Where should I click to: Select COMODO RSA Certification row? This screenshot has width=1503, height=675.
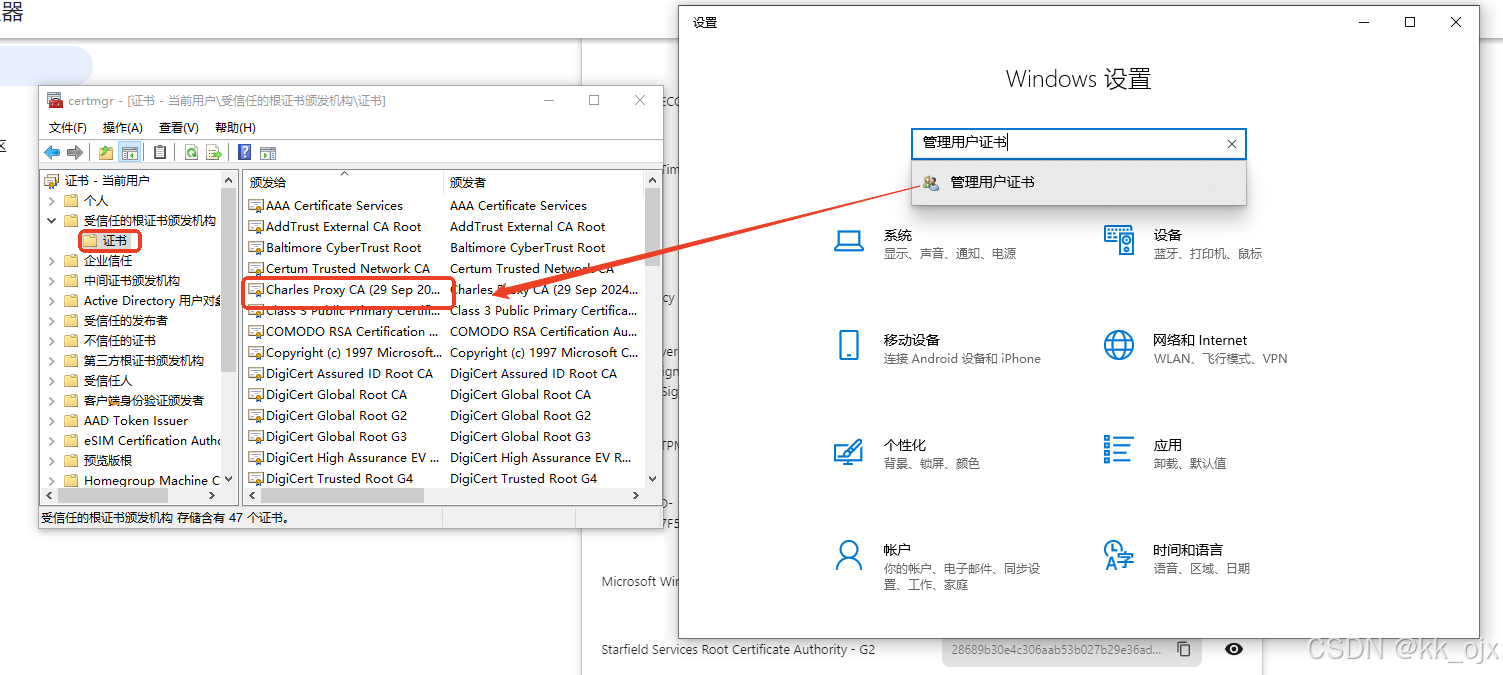(x=445, y=332)
